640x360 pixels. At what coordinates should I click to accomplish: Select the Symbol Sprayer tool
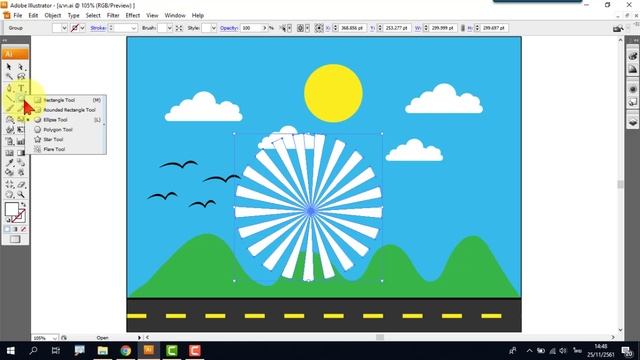tap(9, 142)
